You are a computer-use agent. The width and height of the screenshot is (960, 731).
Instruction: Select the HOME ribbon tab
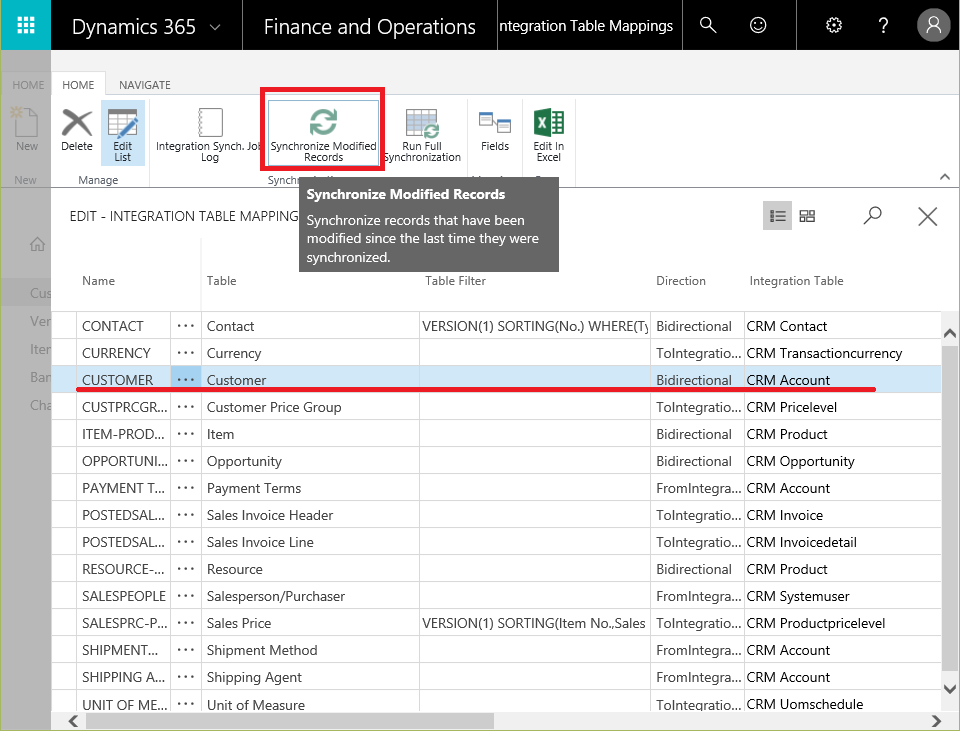pyautogui.click(x=79, y=85)
